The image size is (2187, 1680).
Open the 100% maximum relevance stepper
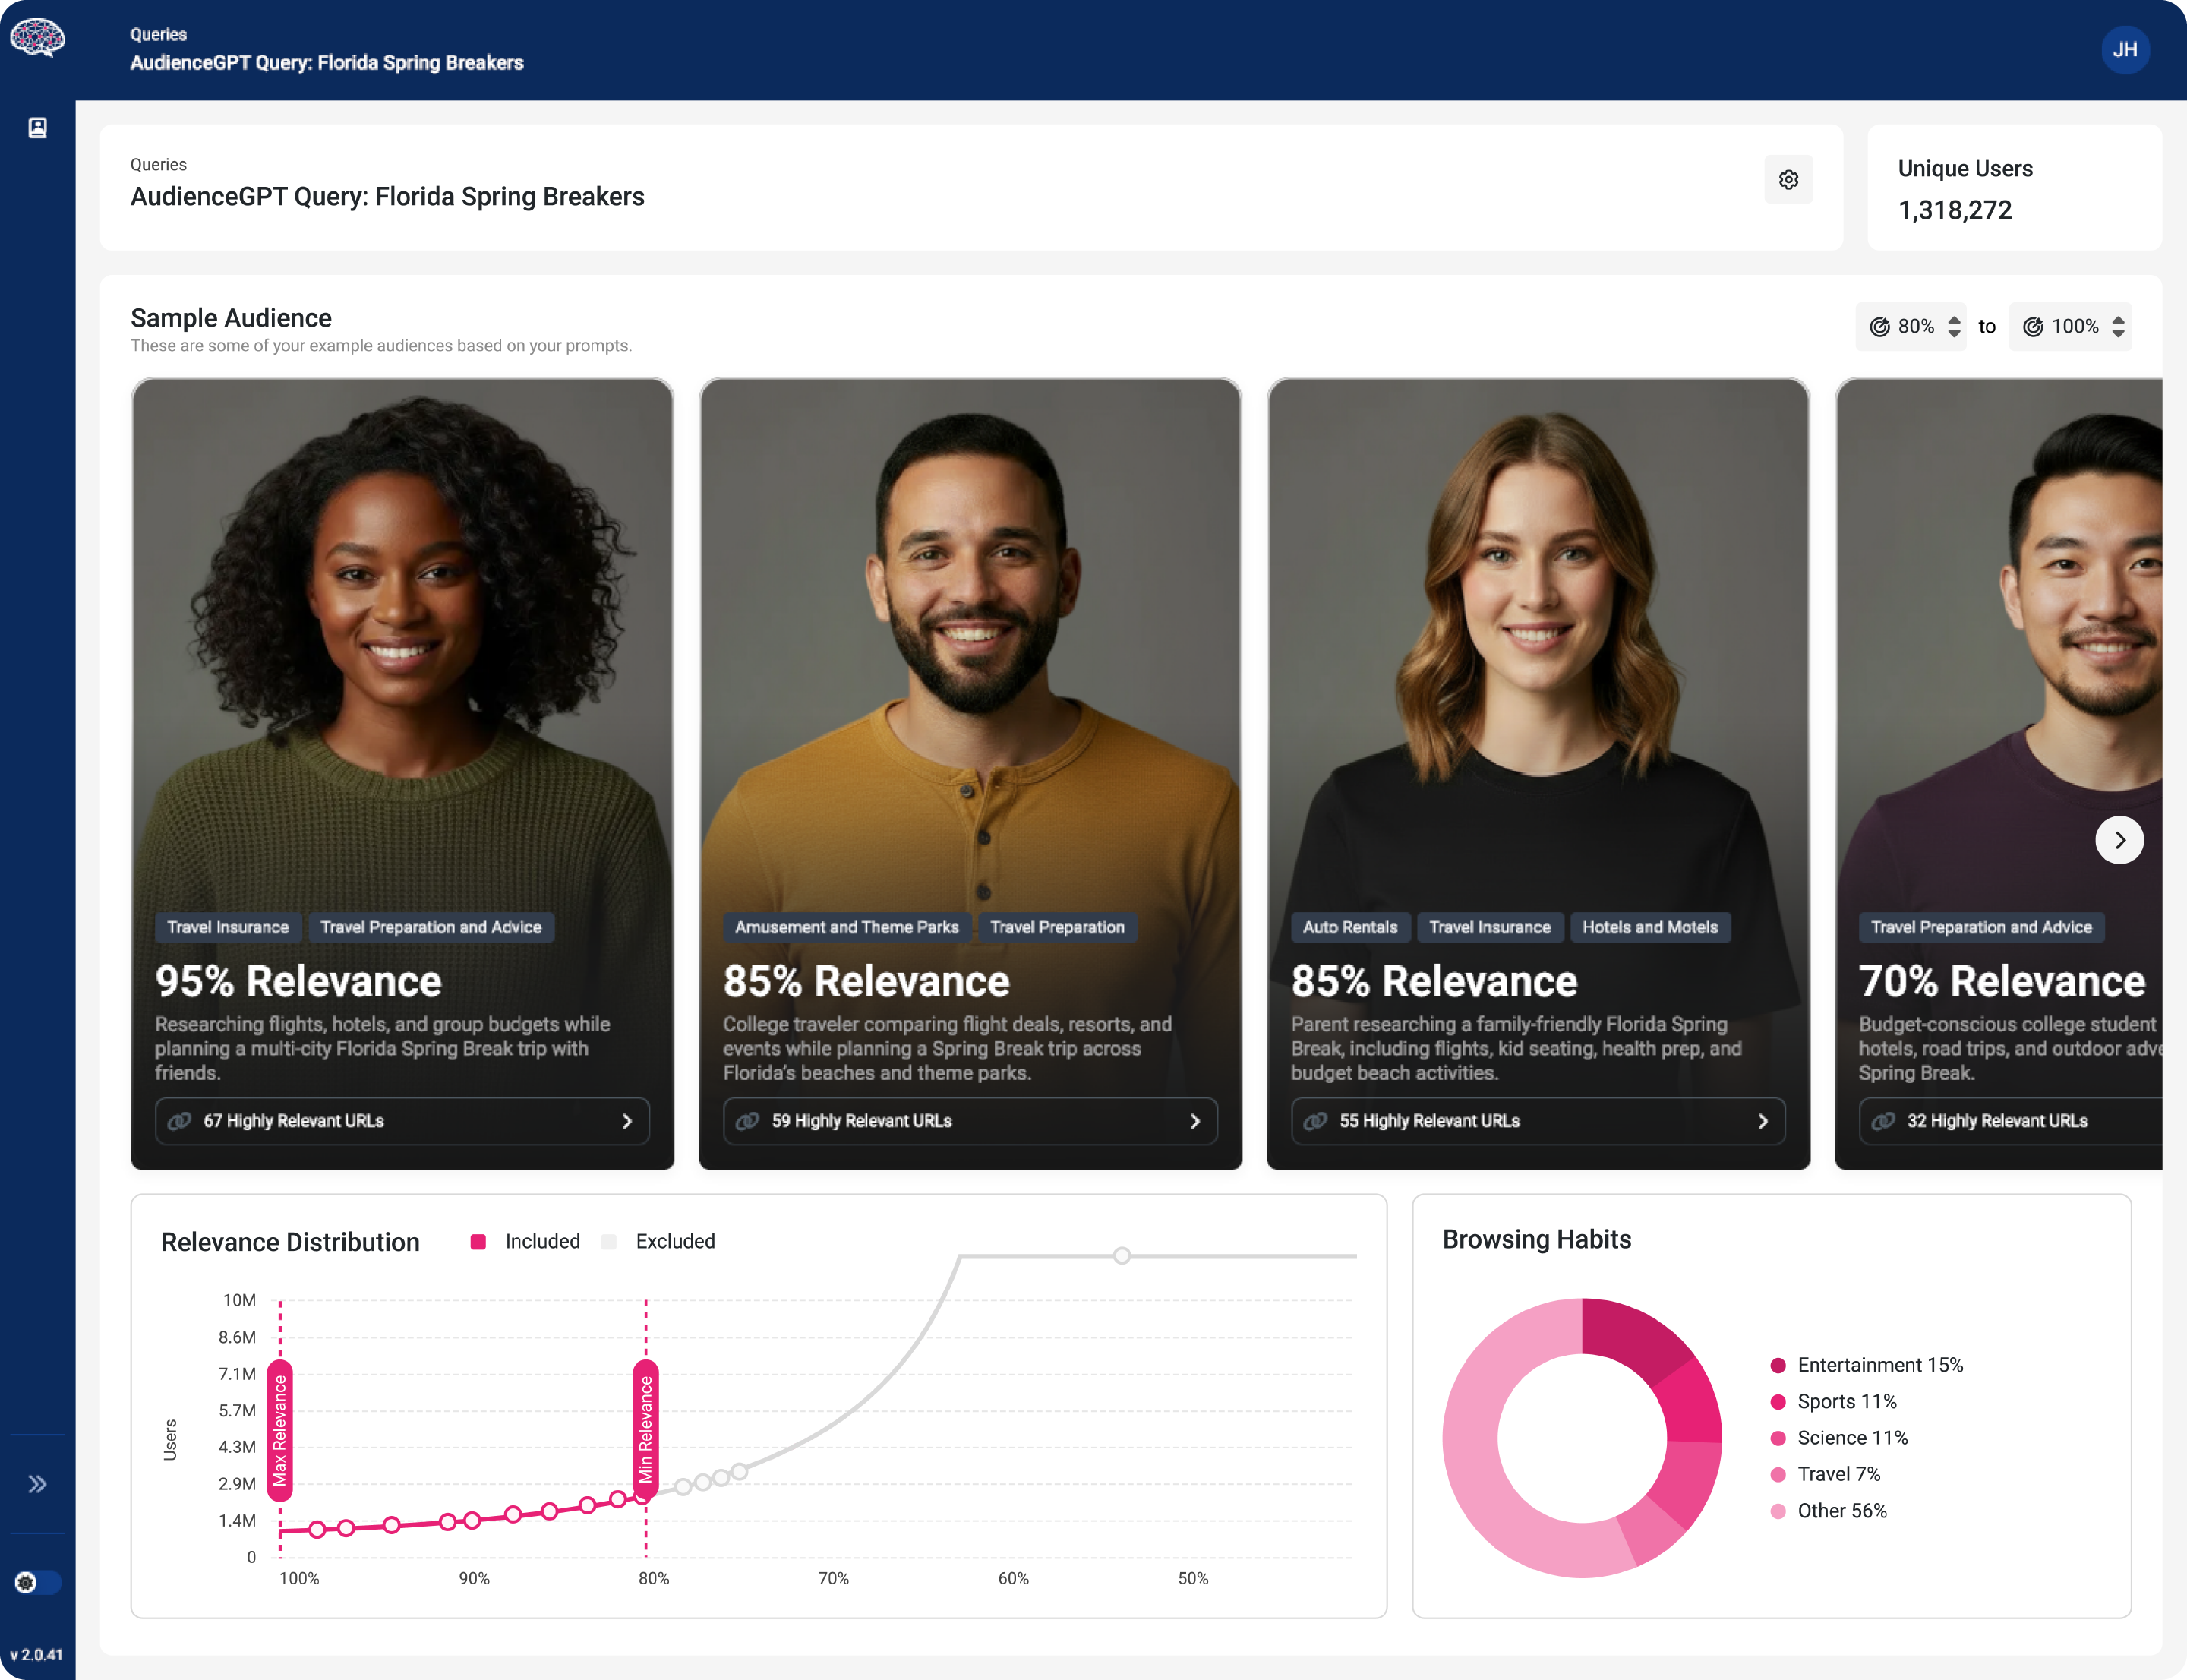point(2117,327)
